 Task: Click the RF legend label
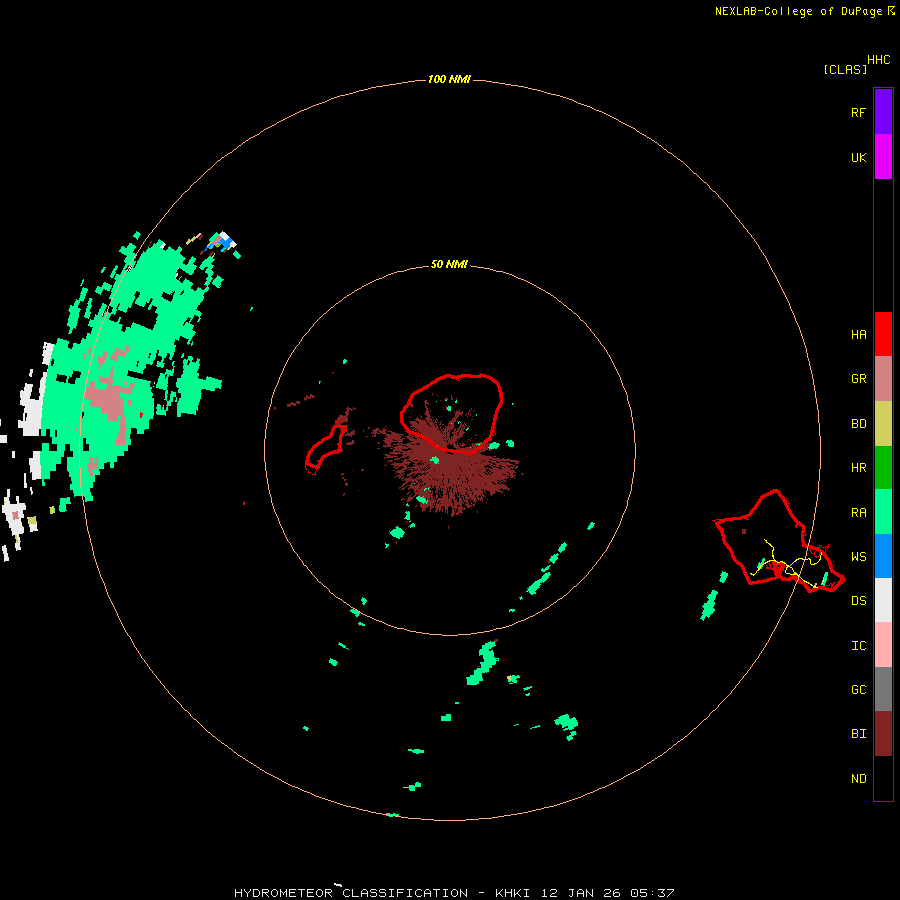(x=858, y=112)
